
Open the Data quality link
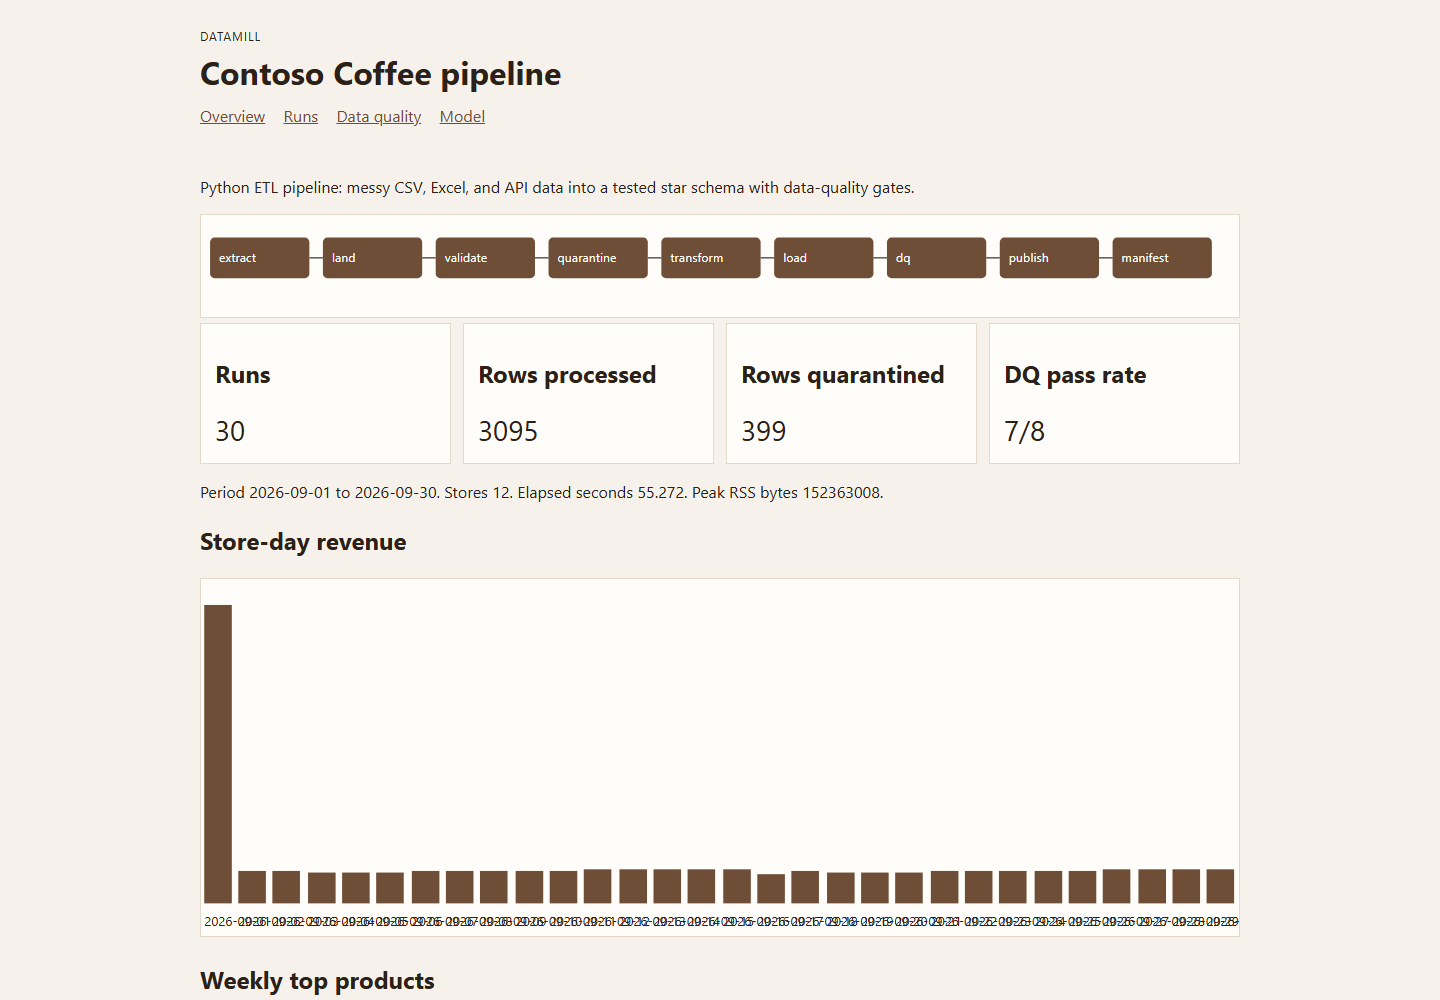379,117
